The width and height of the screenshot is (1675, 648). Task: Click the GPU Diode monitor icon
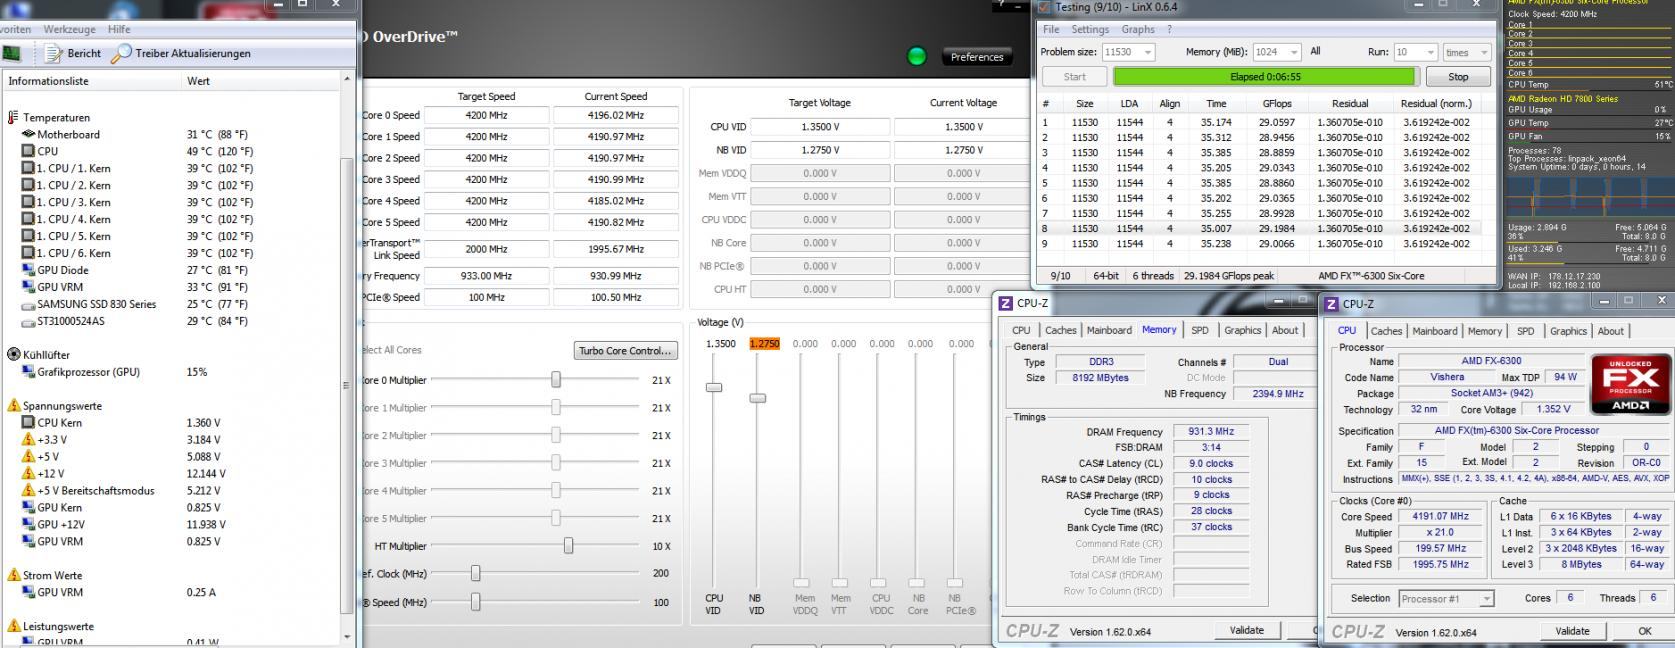click(28, 270)
